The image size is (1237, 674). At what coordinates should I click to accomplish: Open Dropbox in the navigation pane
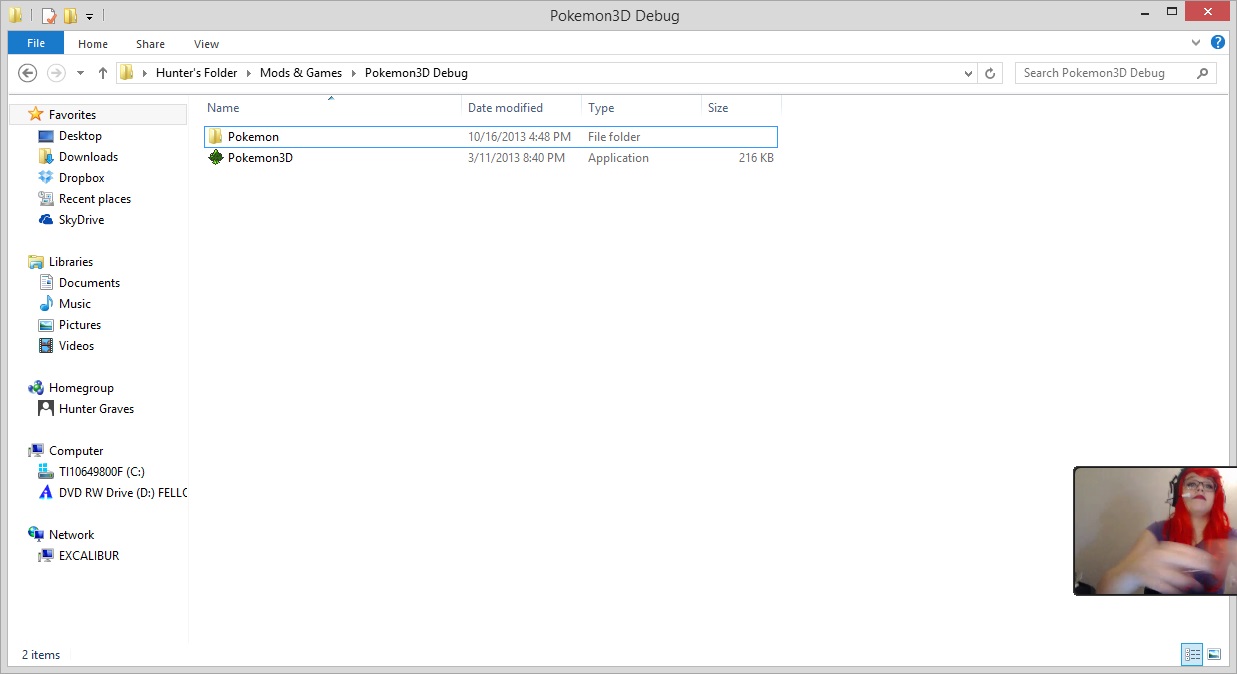(81, 178)
